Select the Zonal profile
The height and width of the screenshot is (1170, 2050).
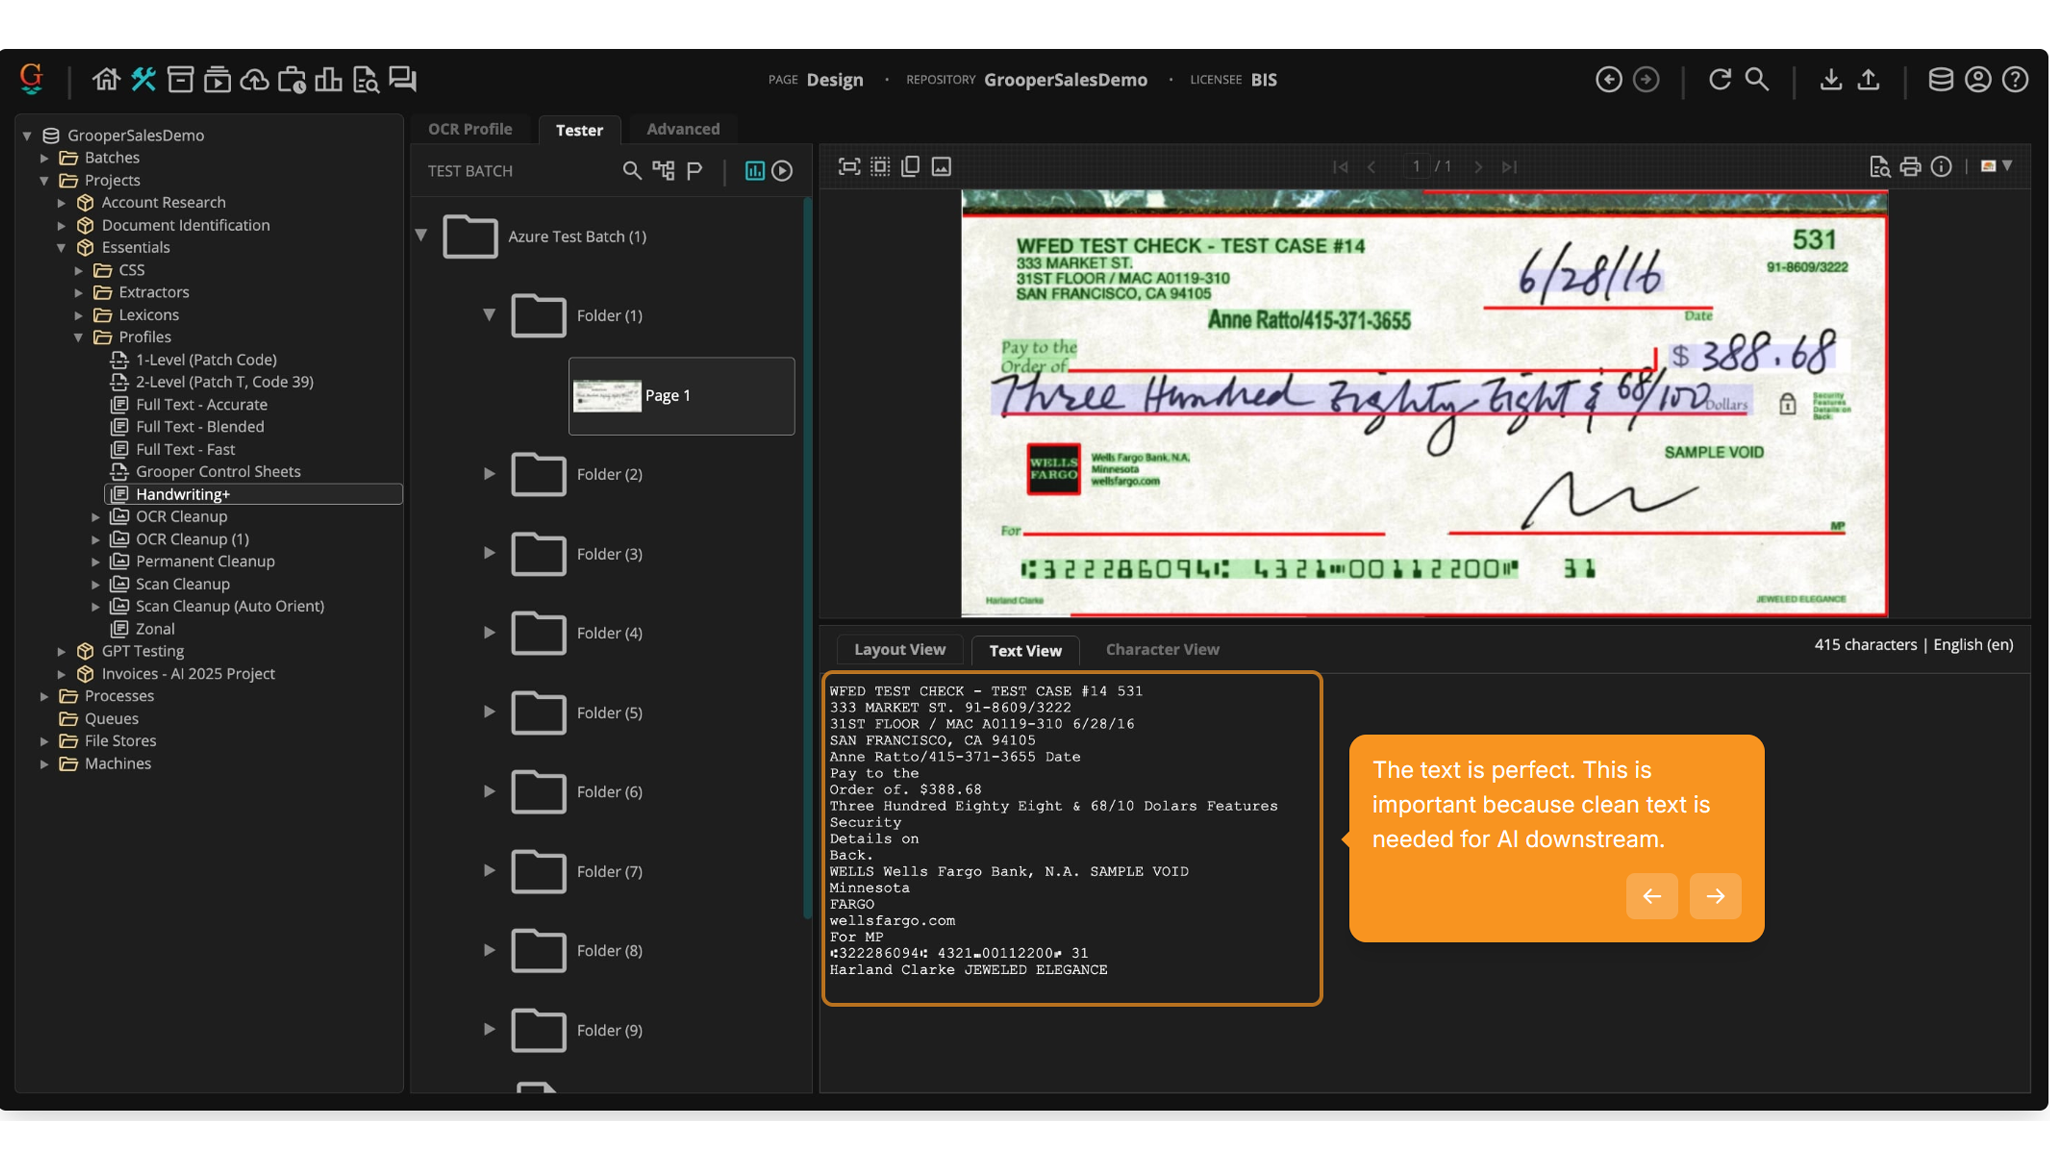[155, 629]
